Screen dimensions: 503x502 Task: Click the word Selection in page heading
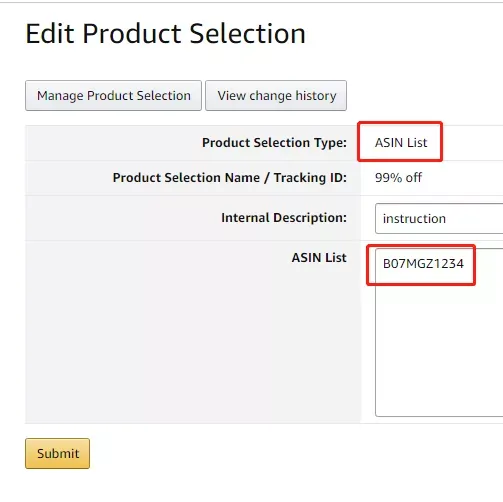[x=247, y=34]
